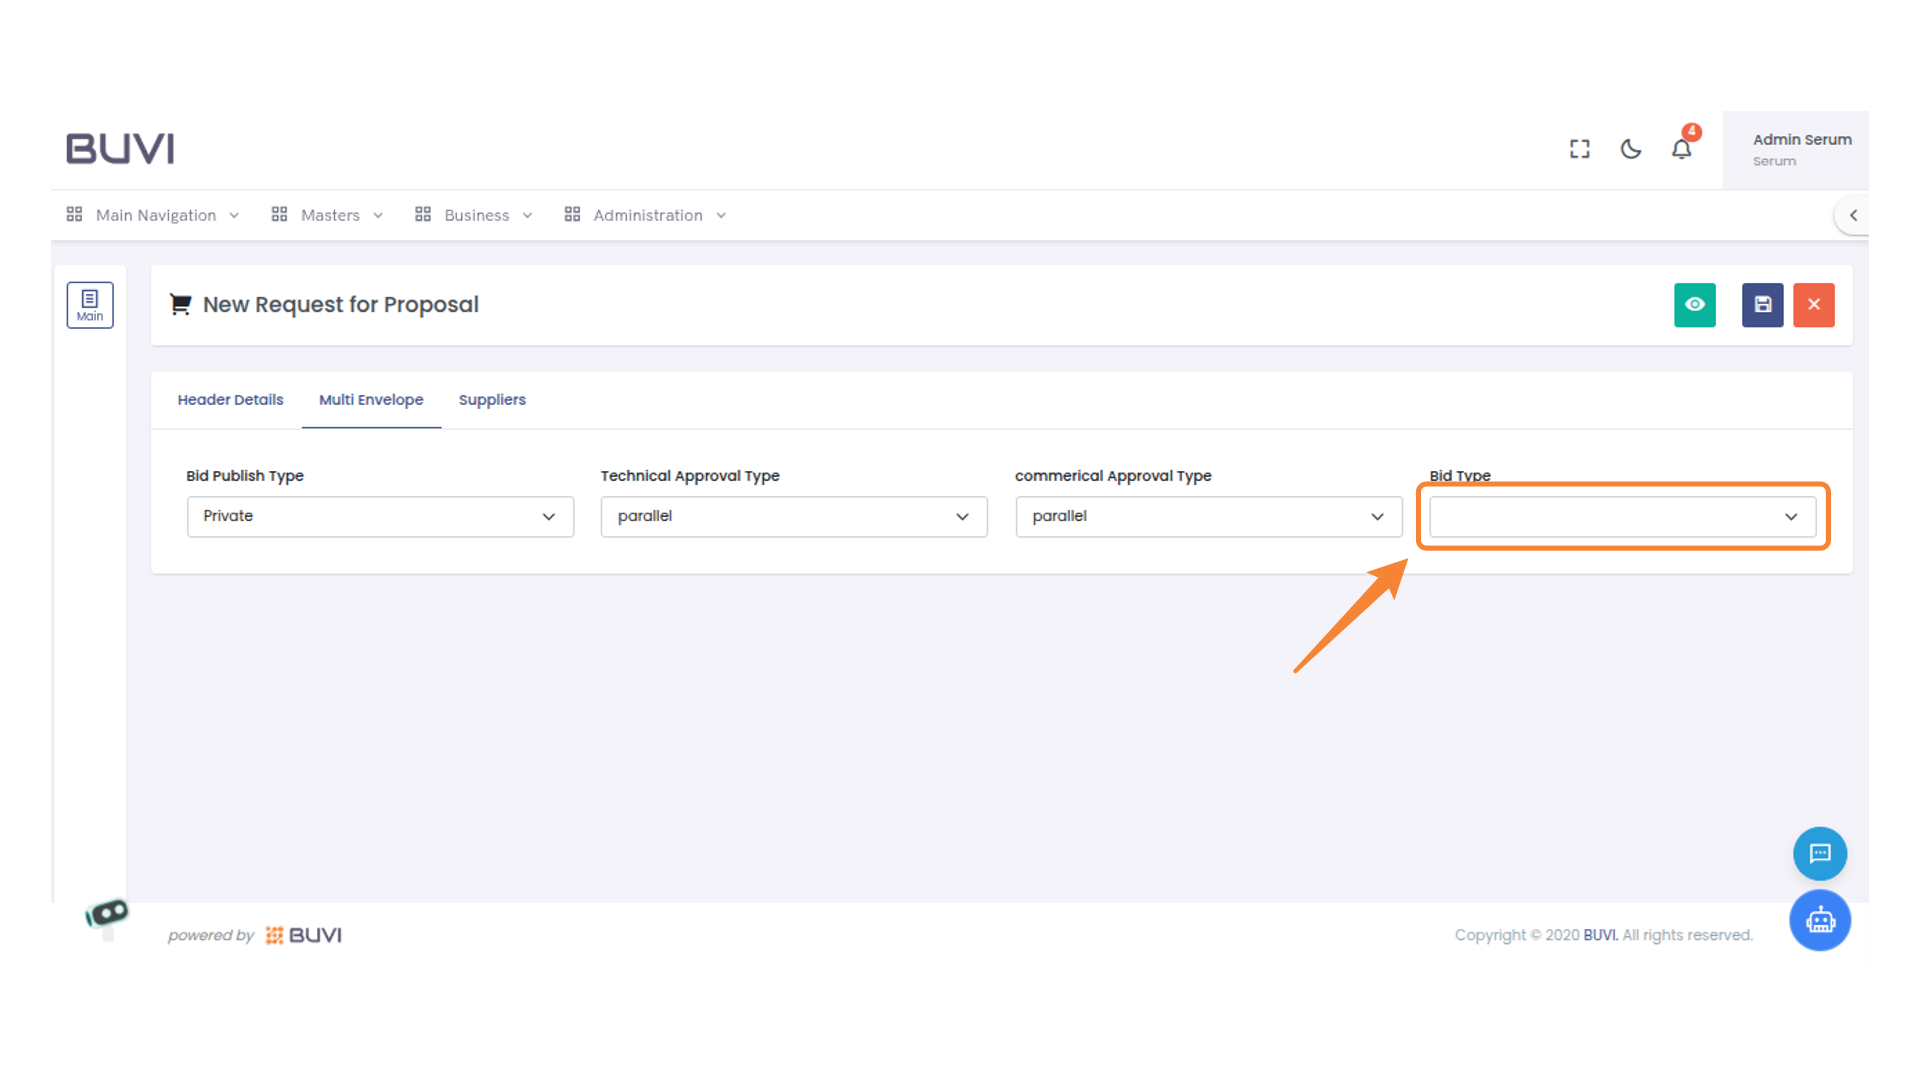Viewport: 1920px width, 1080px height.
Task: Launch the robot assistant icon
Action: 1820,920
